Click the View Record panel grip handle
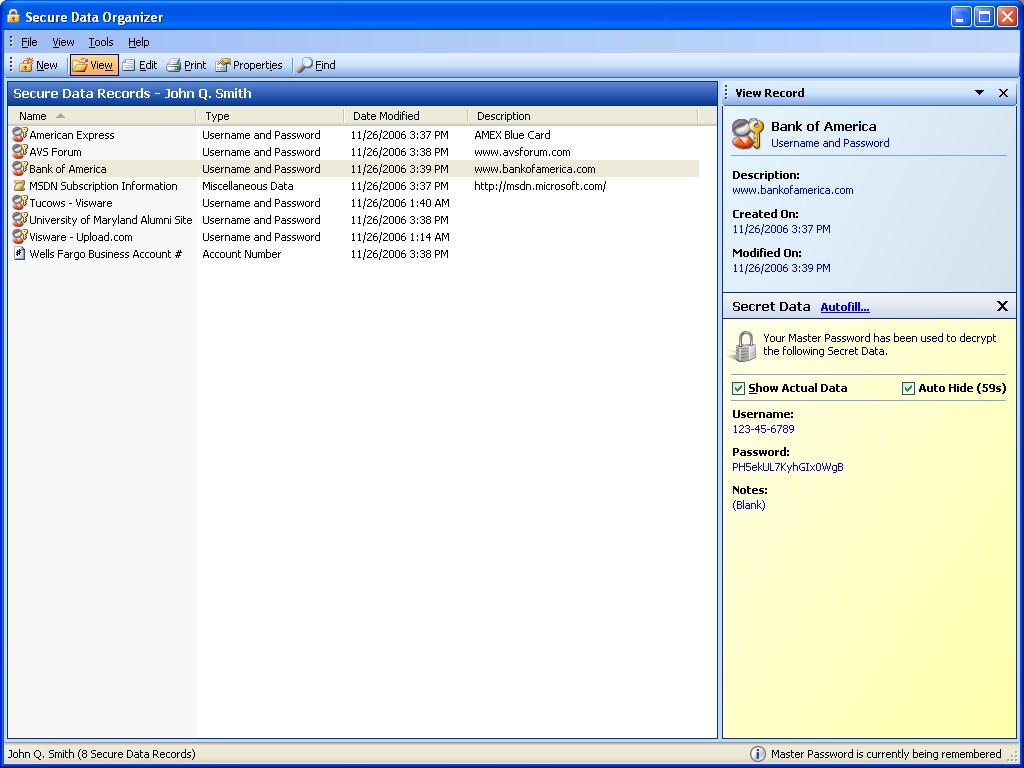This screenshot has height=768, width=1024. tap(726, 93)
